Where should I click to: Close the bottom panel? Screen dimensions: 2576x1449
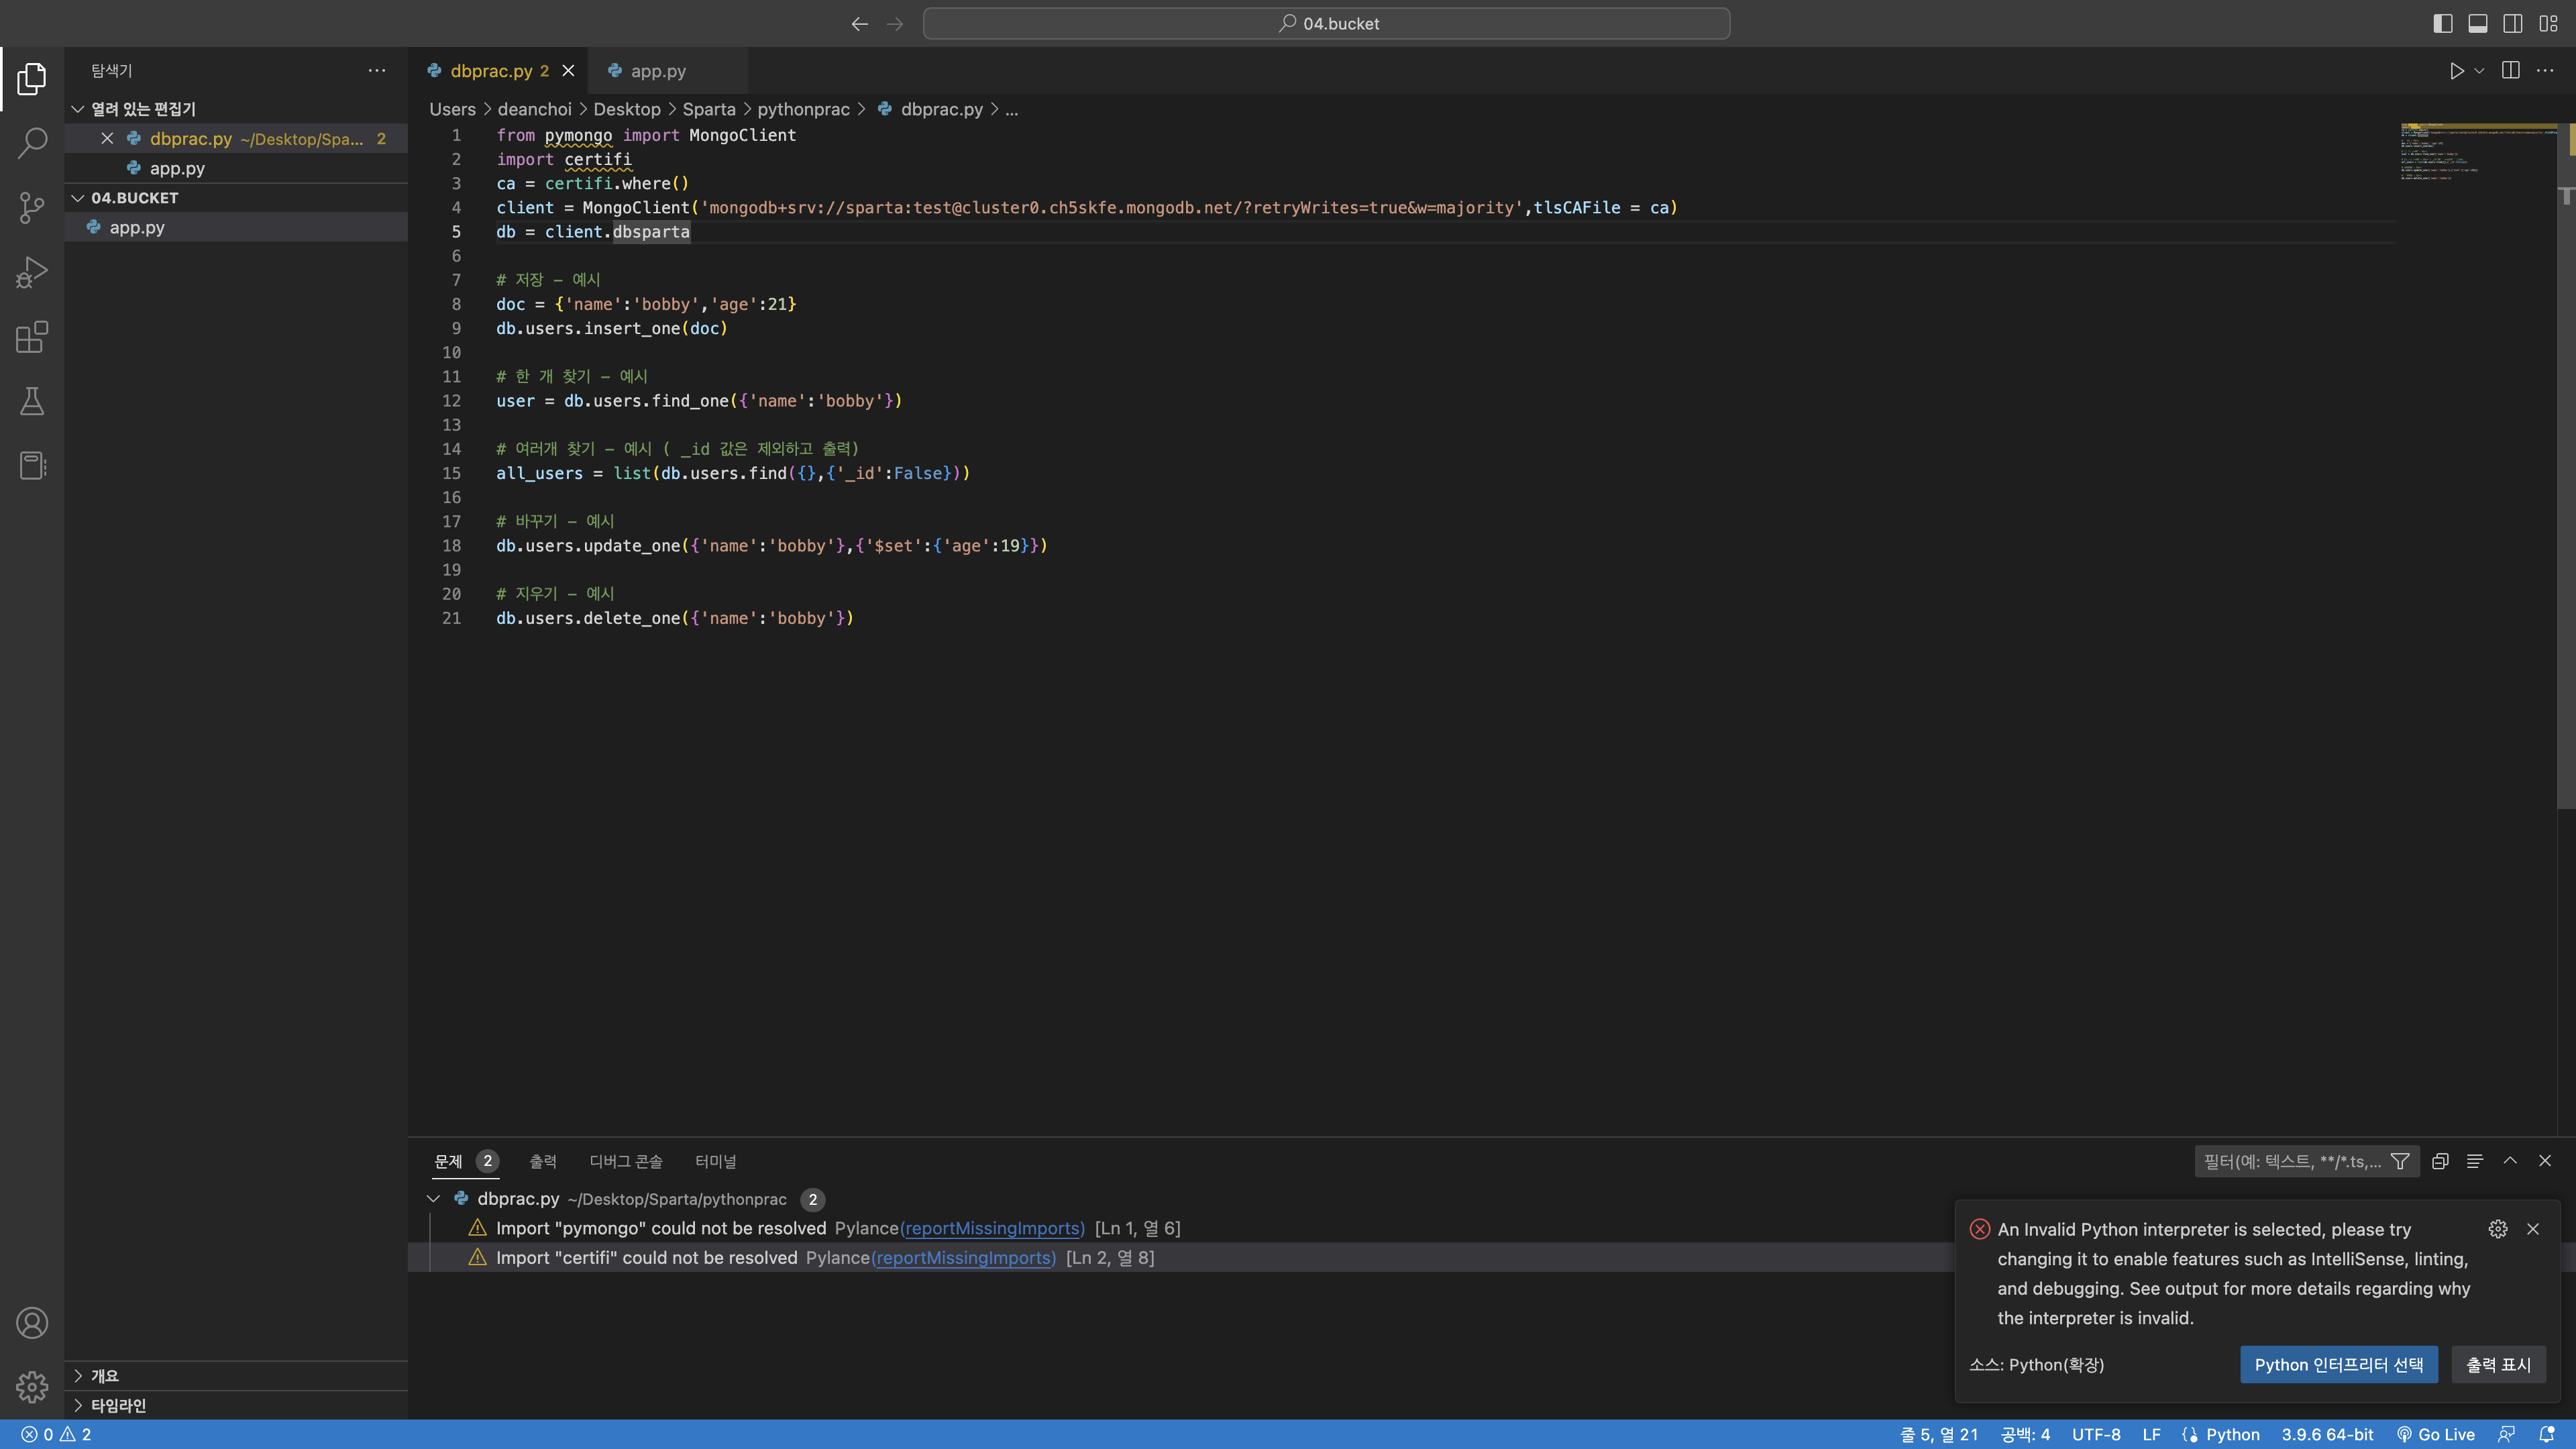(2545, 1161)
